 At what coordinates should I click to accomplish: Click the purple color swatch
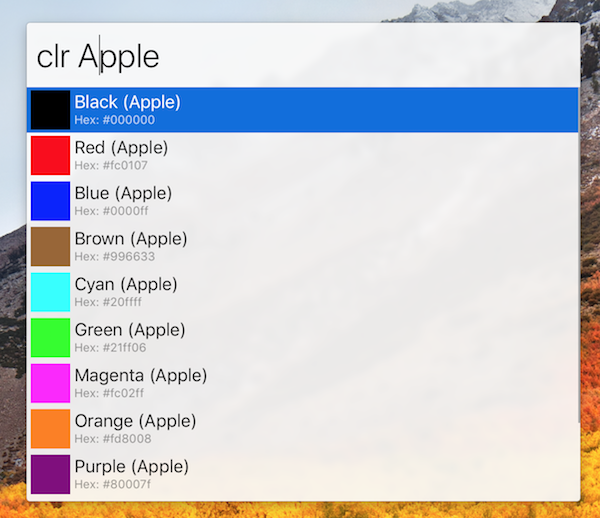(50, 474)
